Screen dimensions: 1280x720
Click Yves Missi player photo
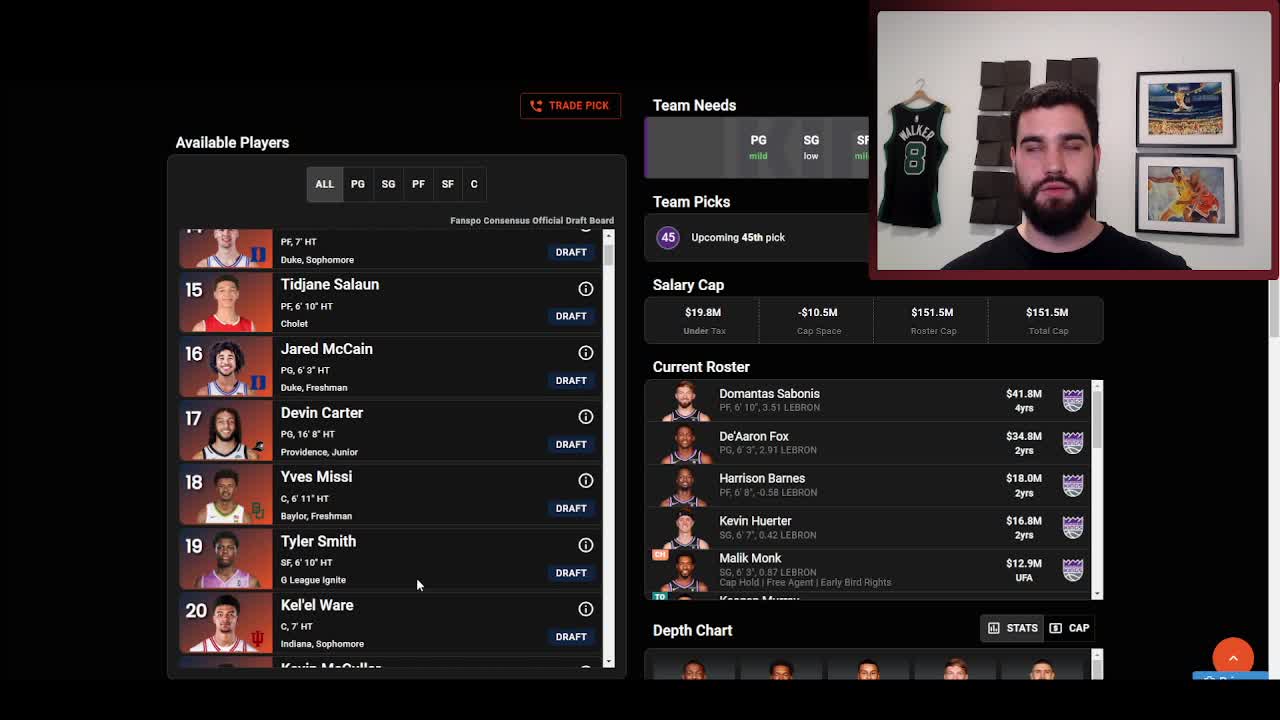tap(226, 494)
